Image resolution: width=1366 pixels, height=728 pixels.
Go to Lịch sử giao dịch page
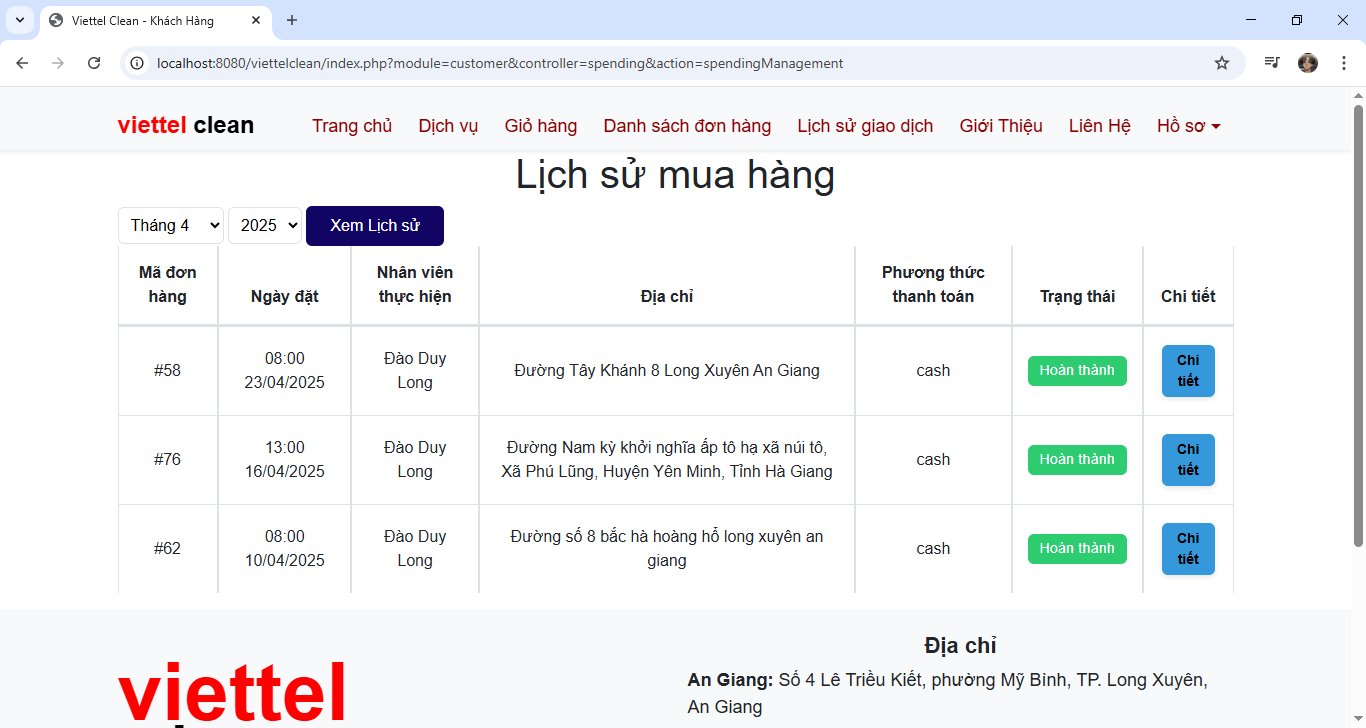click(x=865, y=126)
